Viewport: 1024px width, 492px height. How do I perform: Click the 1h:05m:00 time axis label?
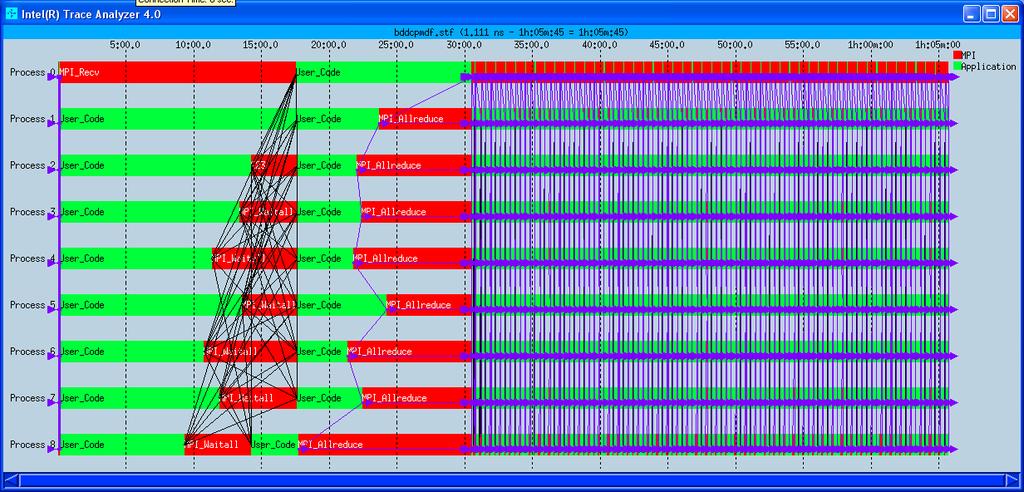pyautogui.click(x=938, y=45)
